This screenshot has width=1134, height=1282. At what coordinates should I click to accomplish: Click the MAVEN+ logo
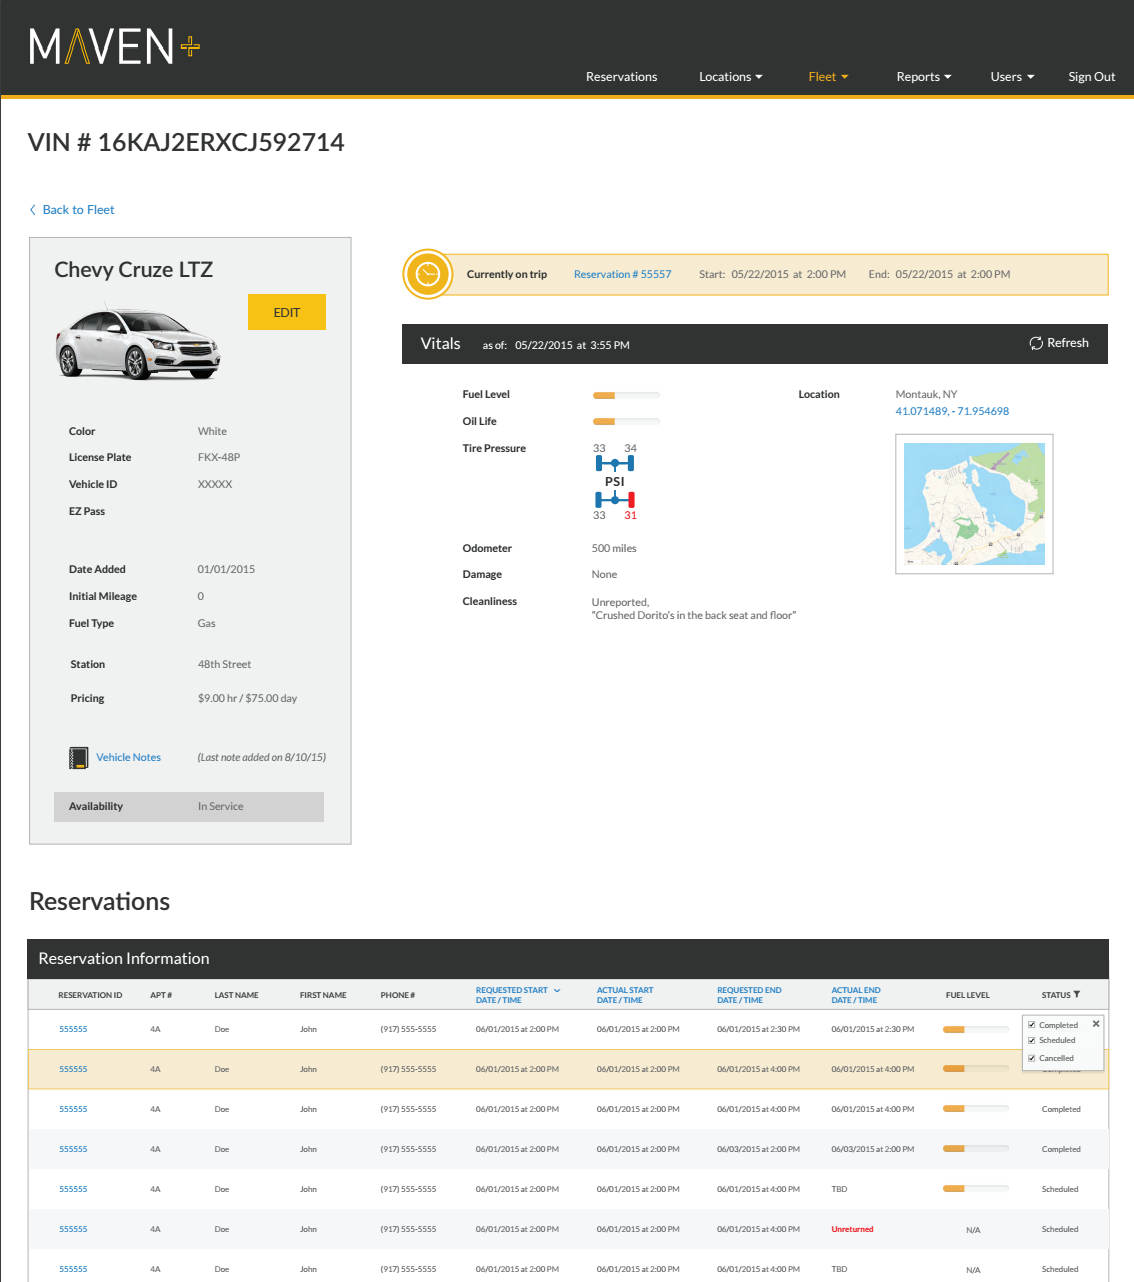tap(114, 46)
